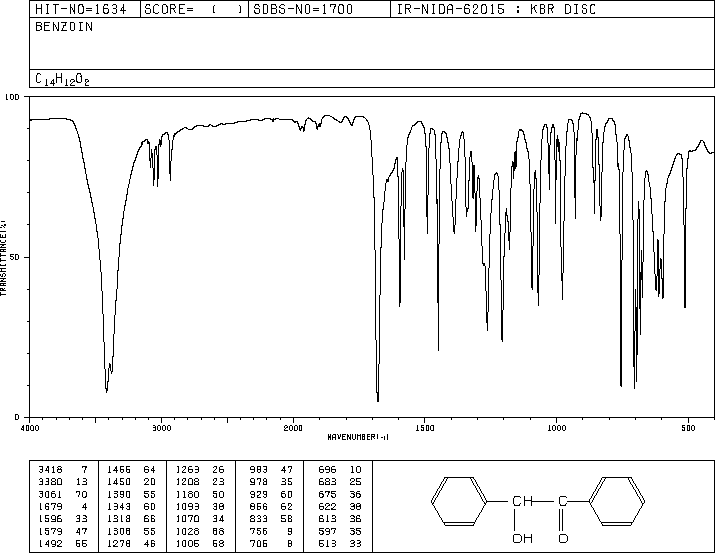Image resolution: width=715 pixels, height=553 pixels.
Task: Click the 50 tick on transmittance axis
Action: [x=15, y=257]
